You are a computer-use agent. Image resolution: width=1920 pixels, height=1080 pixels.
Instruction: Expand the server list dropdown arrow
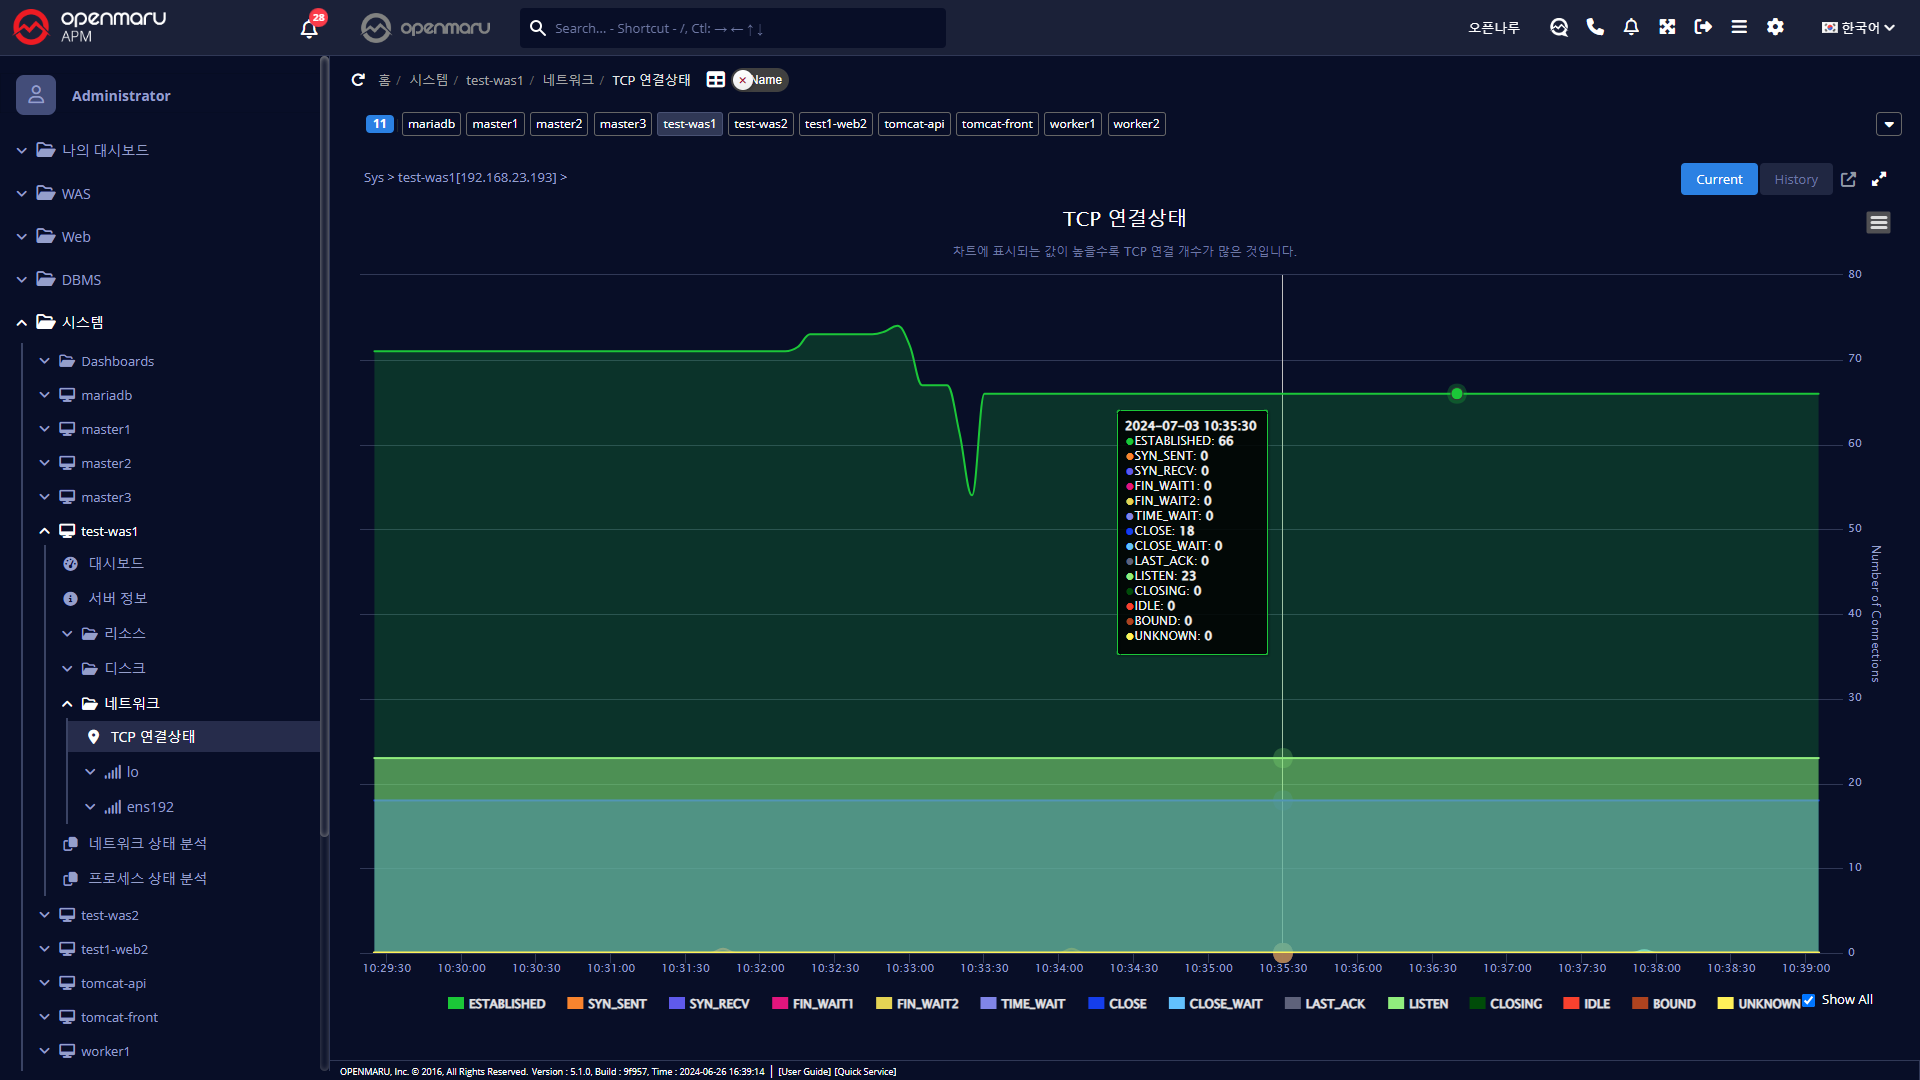(x=1888, y=124)
